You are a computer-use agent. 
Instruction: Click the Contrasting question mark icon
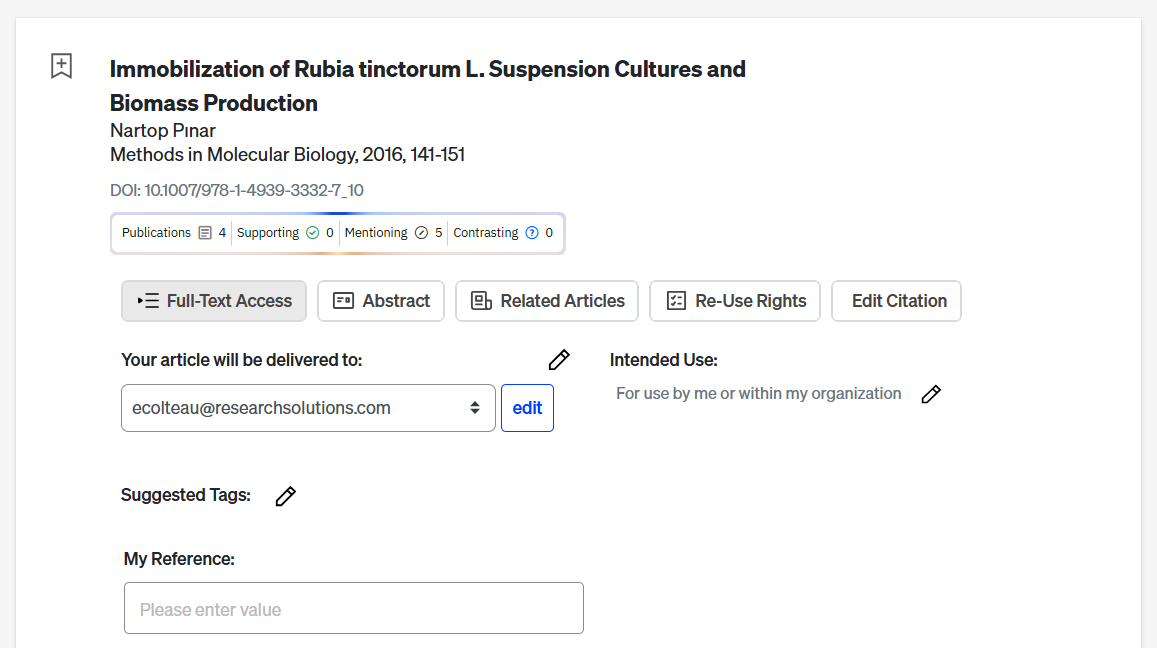532,233
